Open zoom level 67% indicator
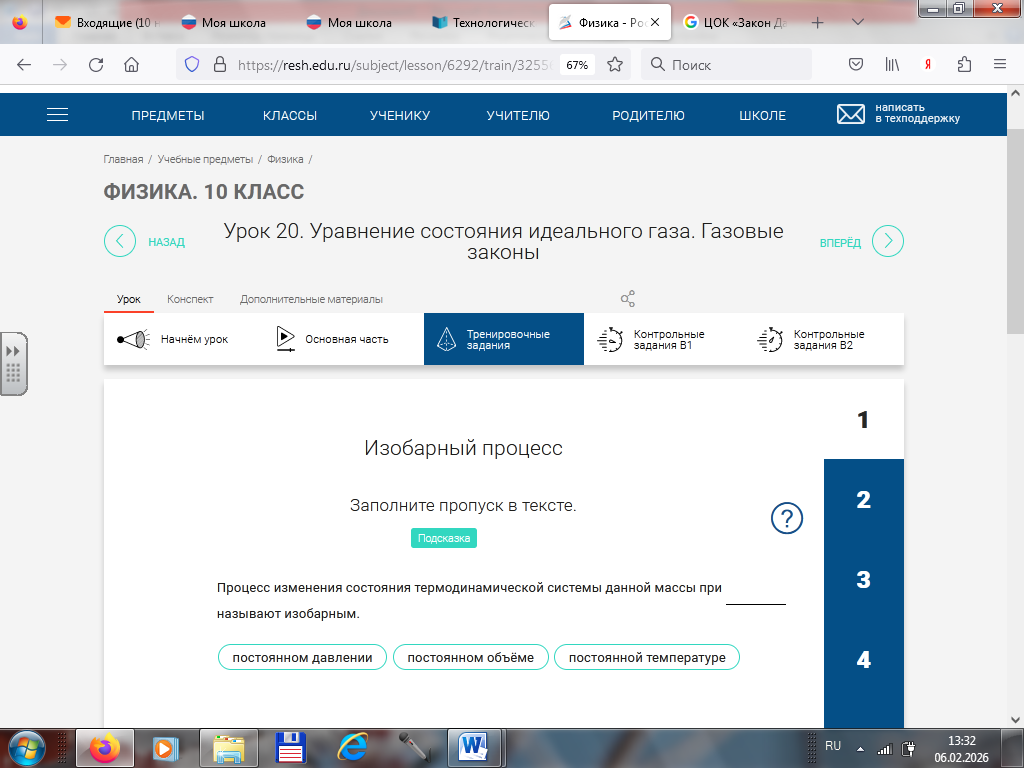The height and width of the screenshot is (768, 1024). coord(577,65)
